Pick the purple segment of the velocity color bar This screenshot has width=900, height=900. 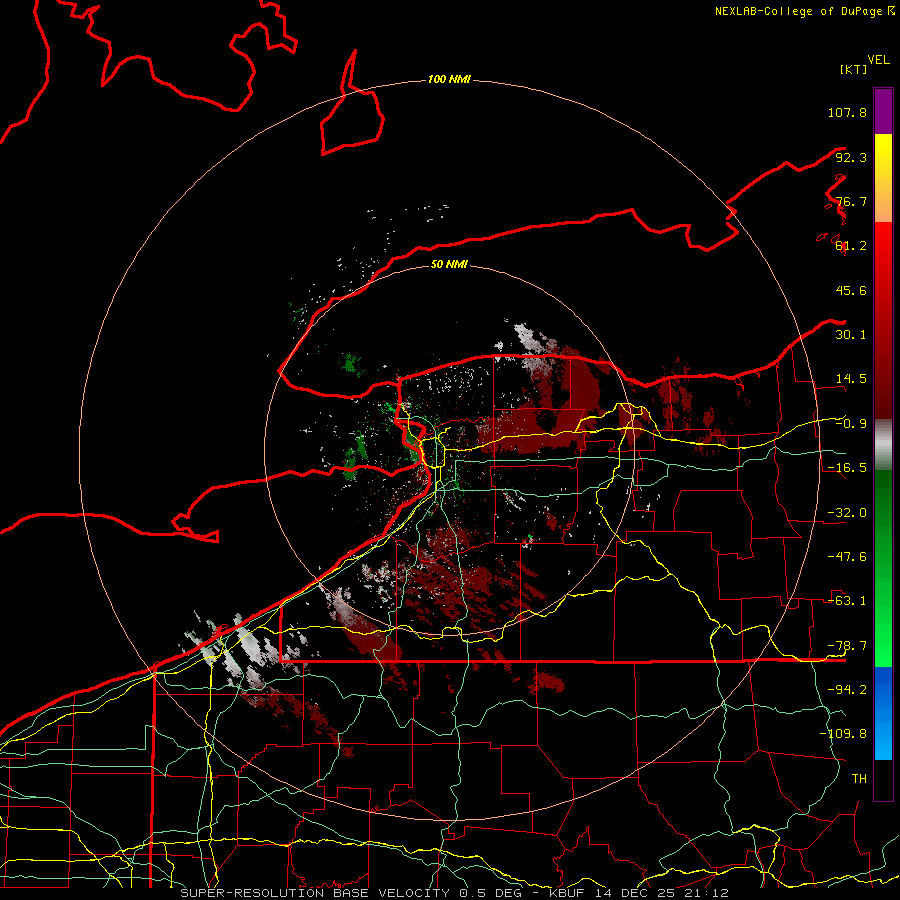tap(883, 111)
